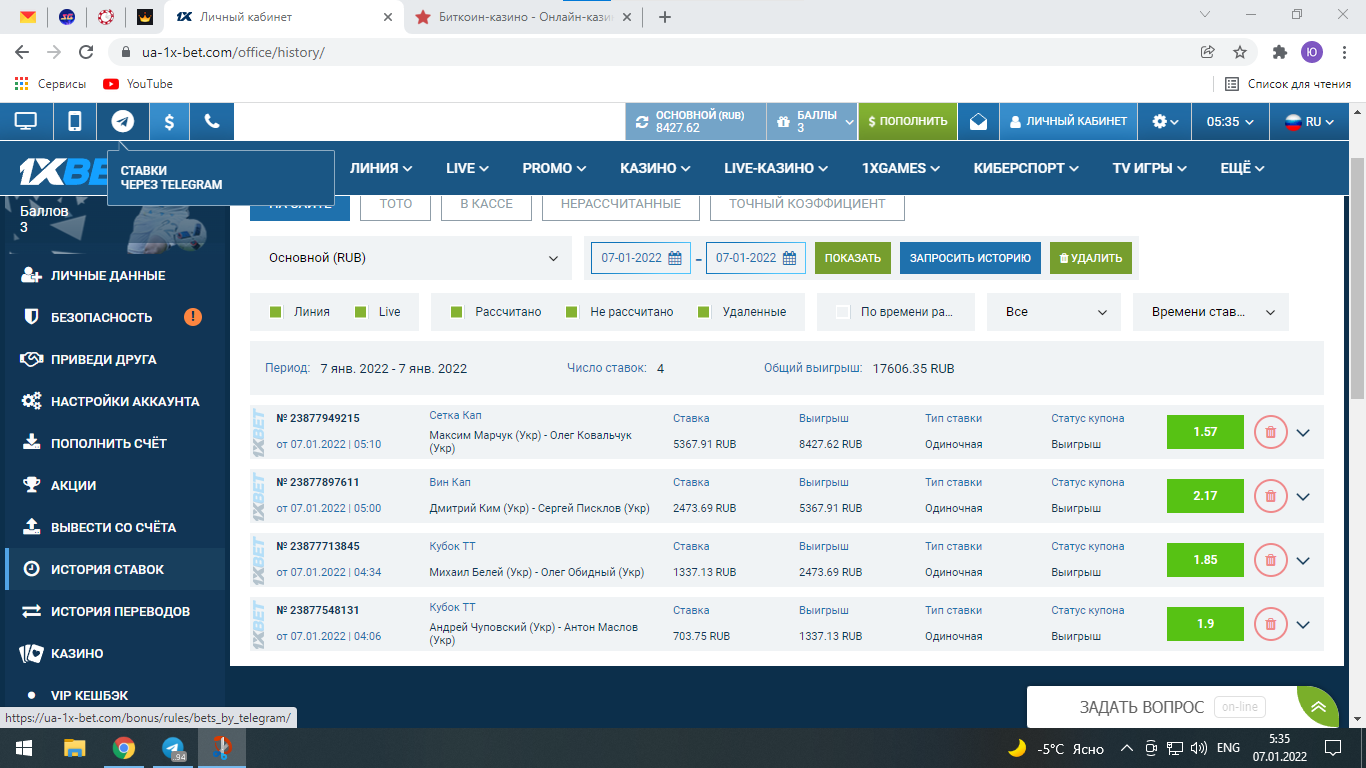This screenshot has width=1366, height=768.
Task: Toggle the Рассчитано checkbox
Action: [457, 312]
